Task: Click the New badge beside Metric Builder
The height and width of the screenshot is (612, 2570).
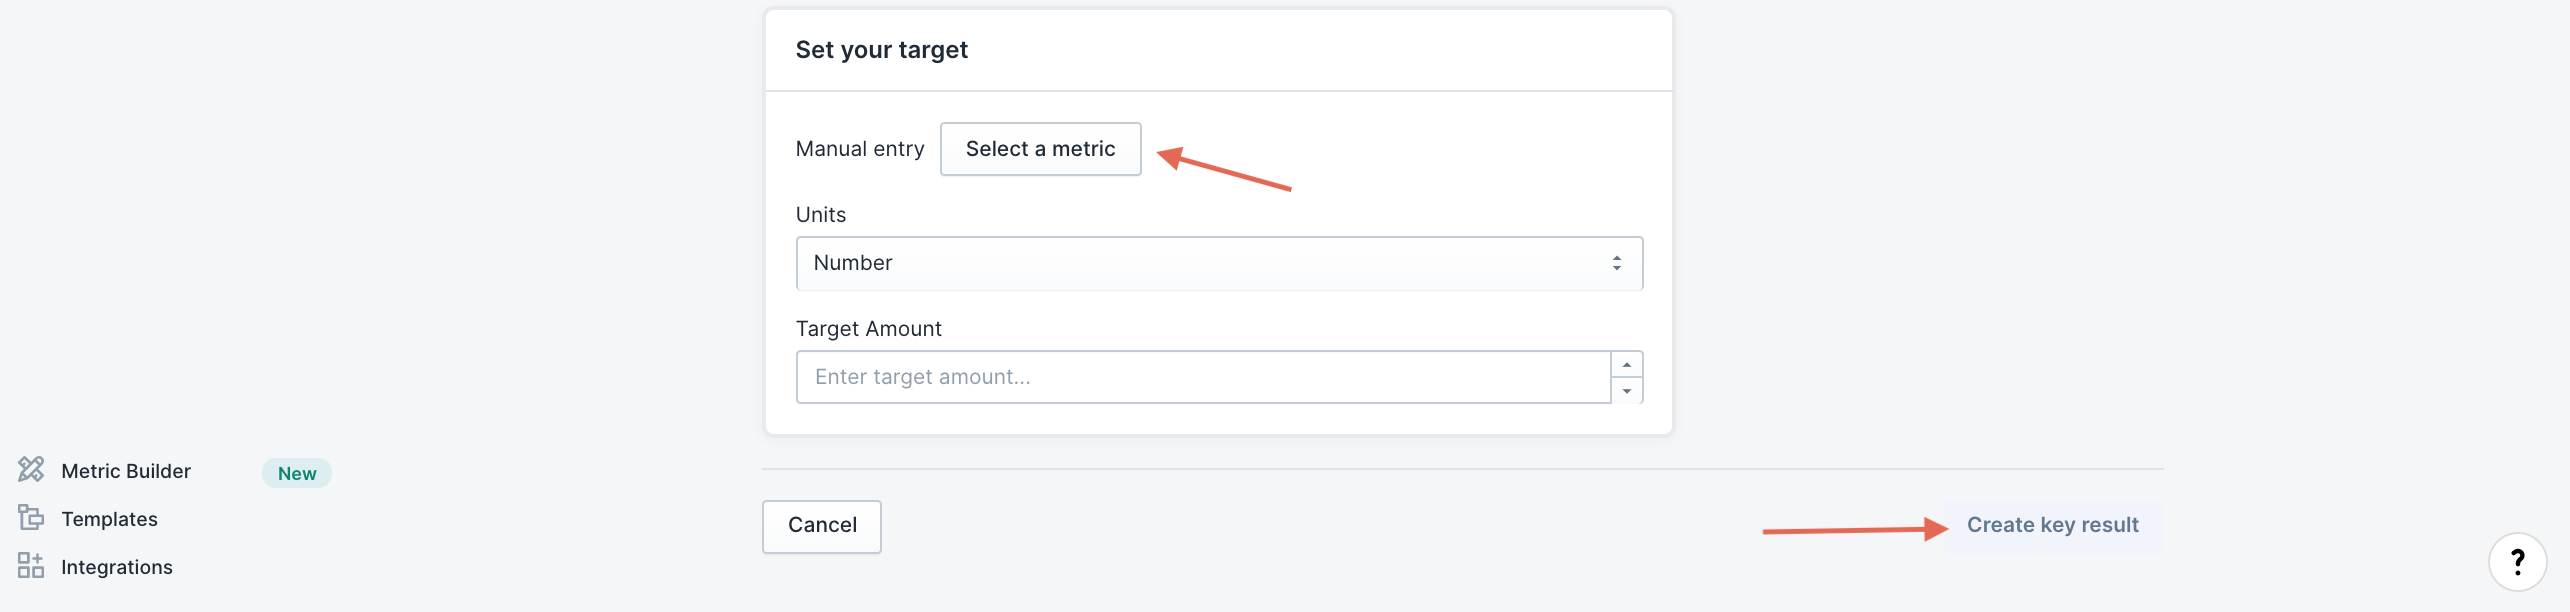Action: click(x=297, y=473)
